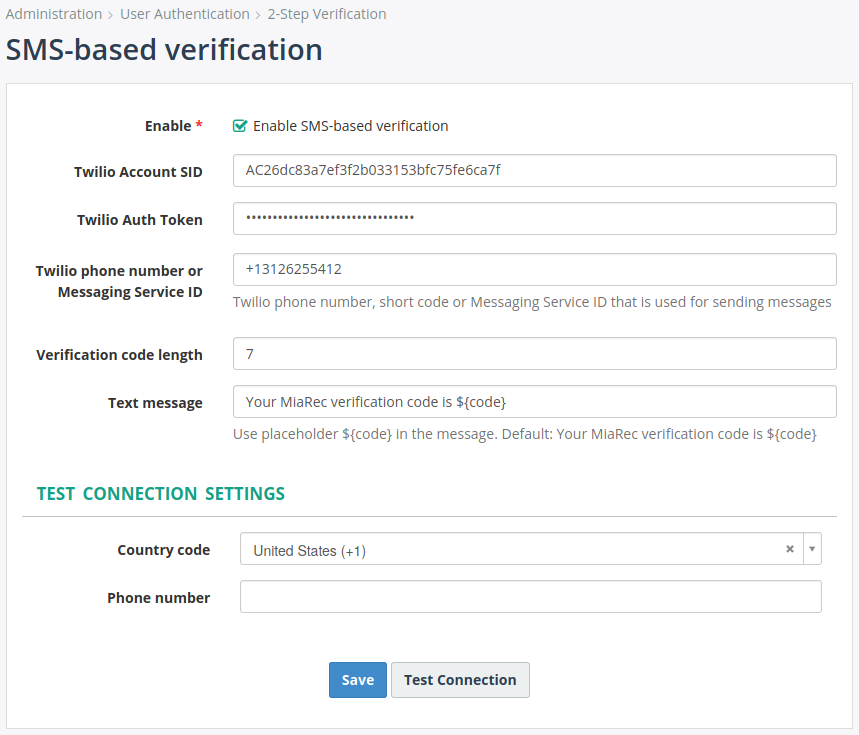Click the 'Twilio Auth Token' label
This screenshot has height=735, width=859.
(140, 220)
